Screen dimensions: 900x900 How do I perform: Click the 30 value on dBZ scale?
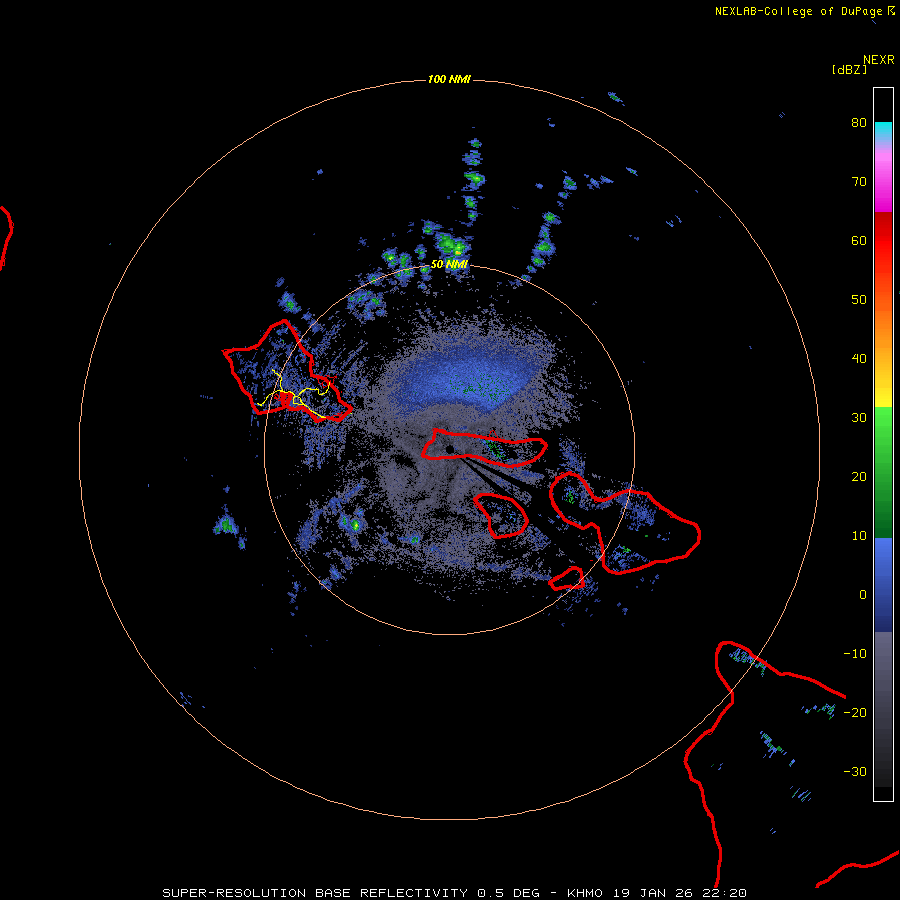pos(859,418)
